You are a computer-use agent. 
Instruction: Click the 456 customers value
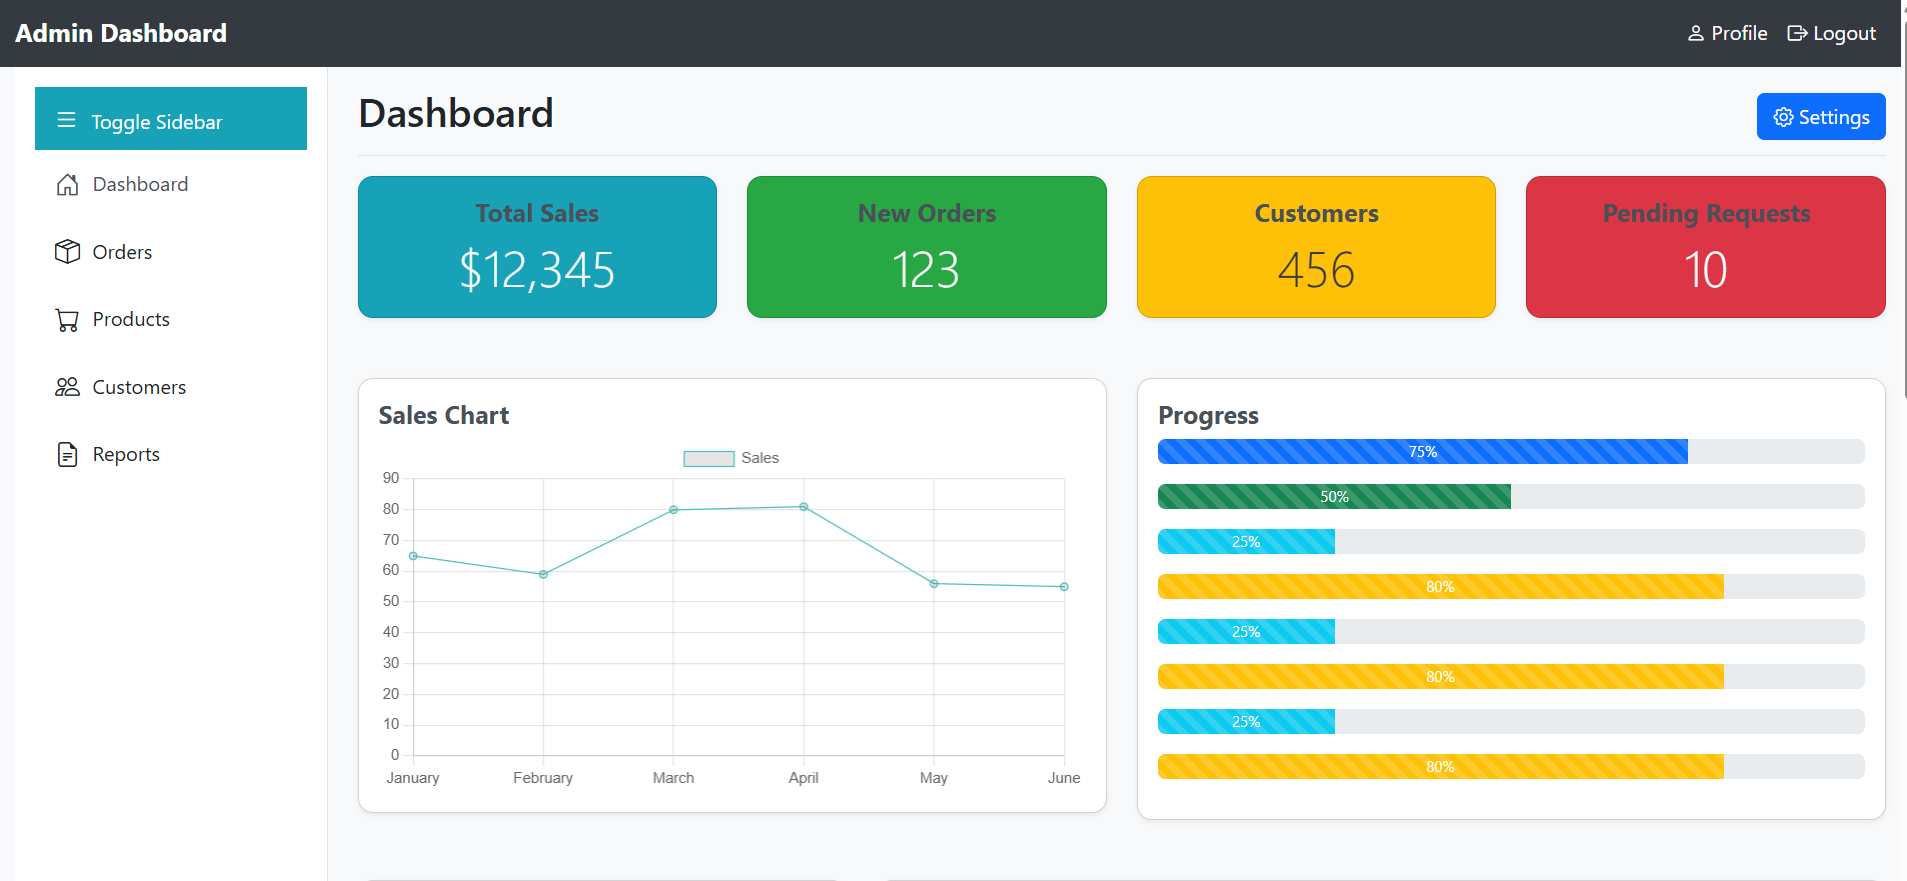point(1316,270)
